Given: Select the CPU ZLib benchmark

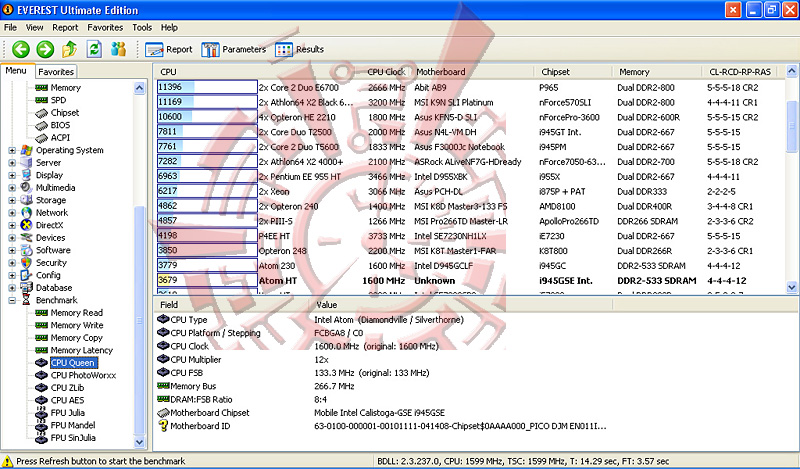Looking at the screenshot, I should click(67, 388).
